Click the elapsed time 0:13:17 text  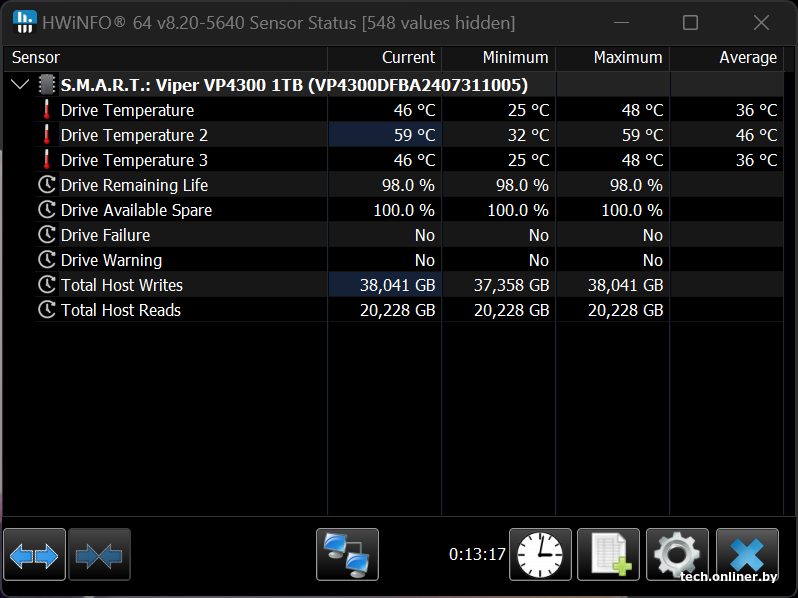click(x=477, y=554)
